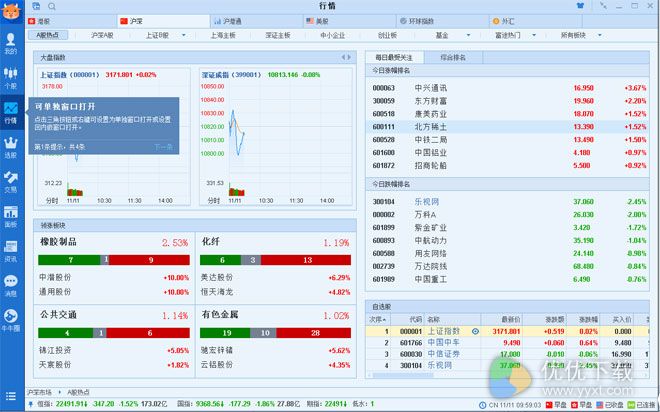
Task: Select the 万科A row in losers list
Action: coord(508,215)
